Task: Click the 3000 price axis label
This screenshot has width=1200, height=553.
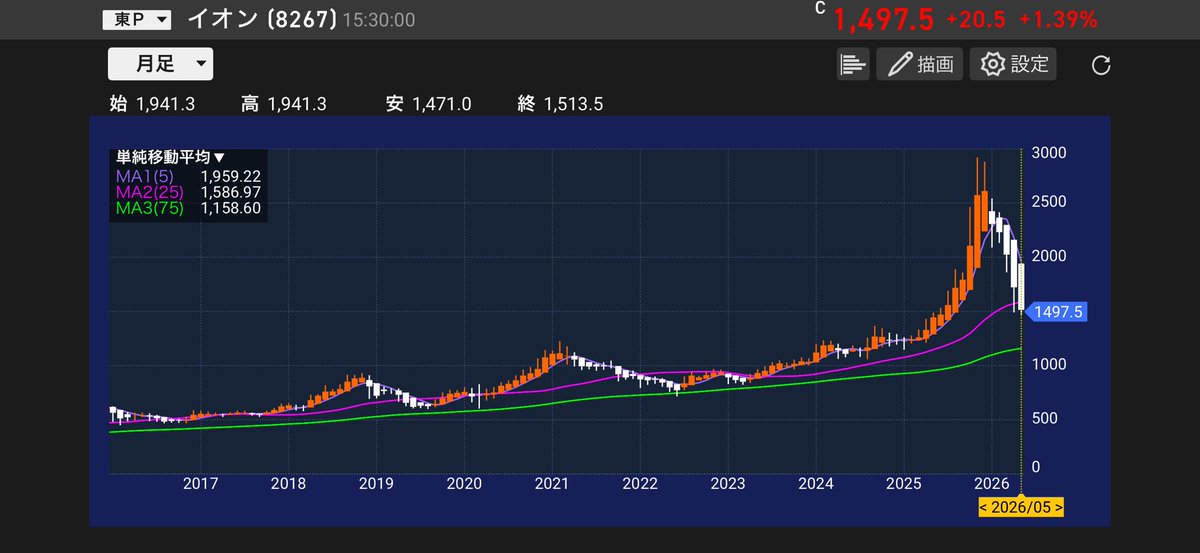Action: [1050, 153]
